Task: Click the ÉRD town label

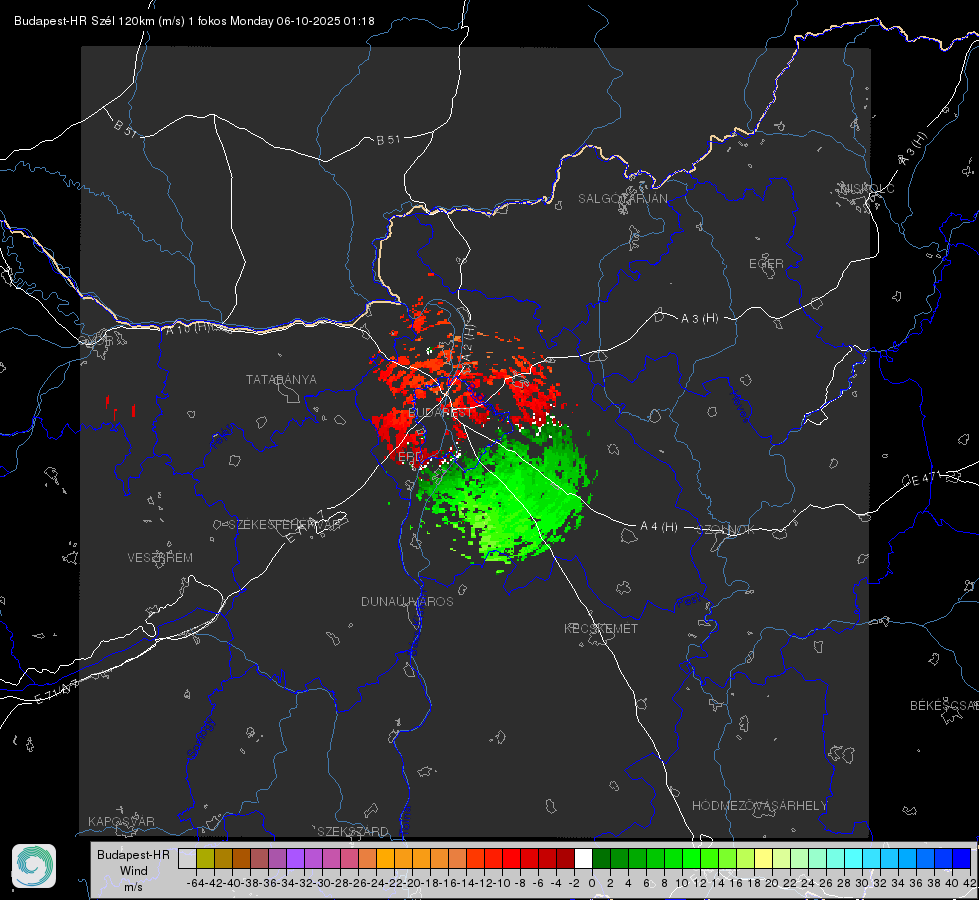Action: (x=410, y=457)
